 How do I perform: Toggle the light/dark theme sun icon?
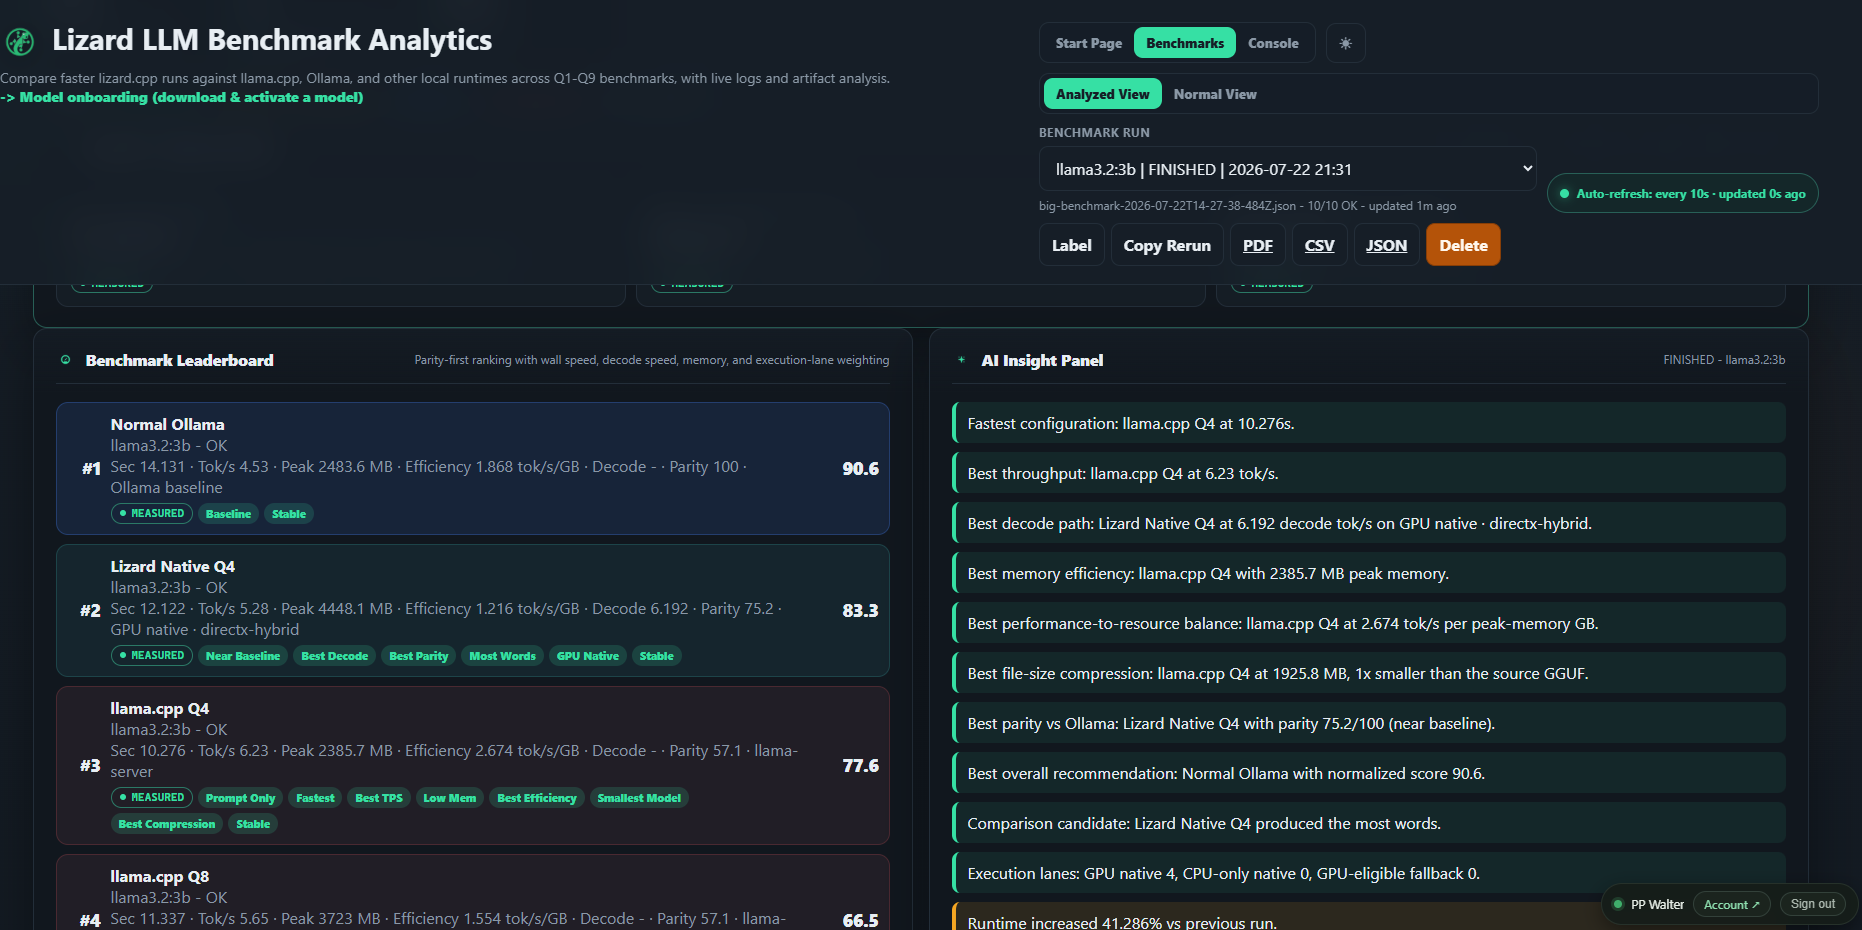[x=1345, y=43]
